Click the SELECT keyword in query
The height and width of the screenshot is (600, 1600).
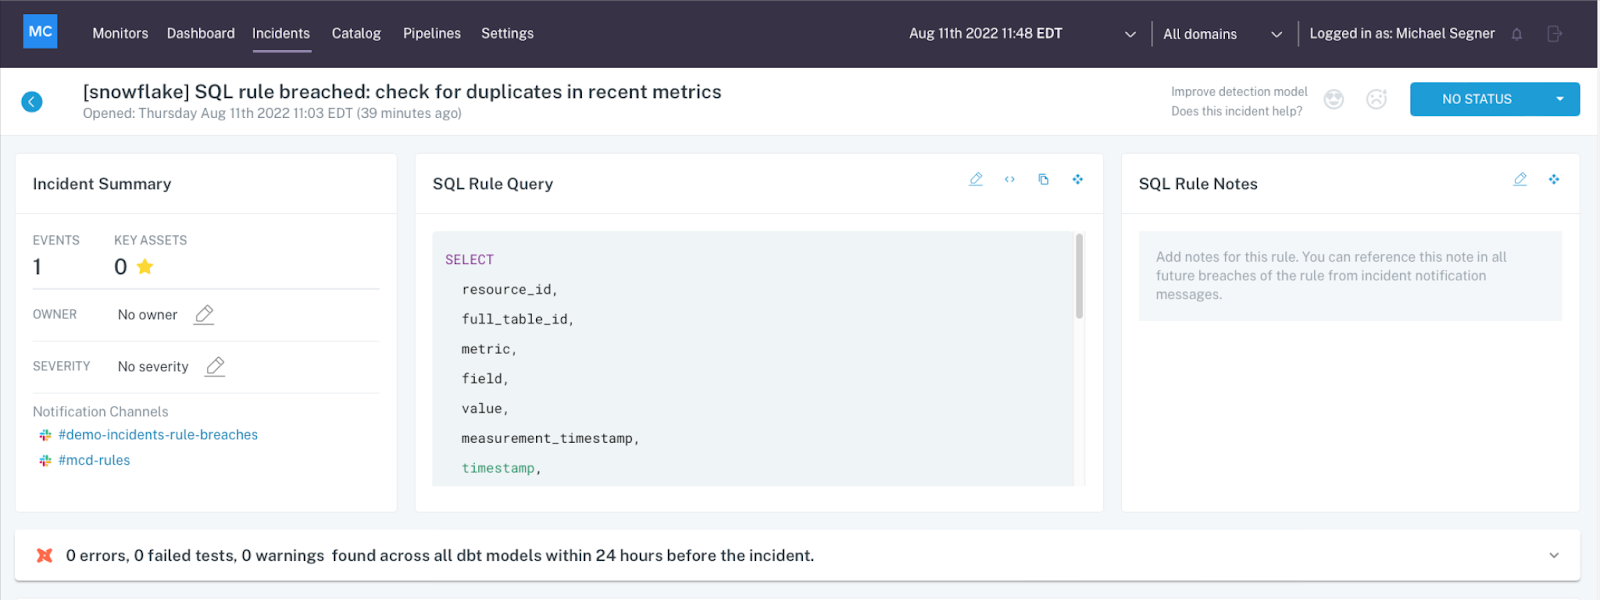click(469, 260)
